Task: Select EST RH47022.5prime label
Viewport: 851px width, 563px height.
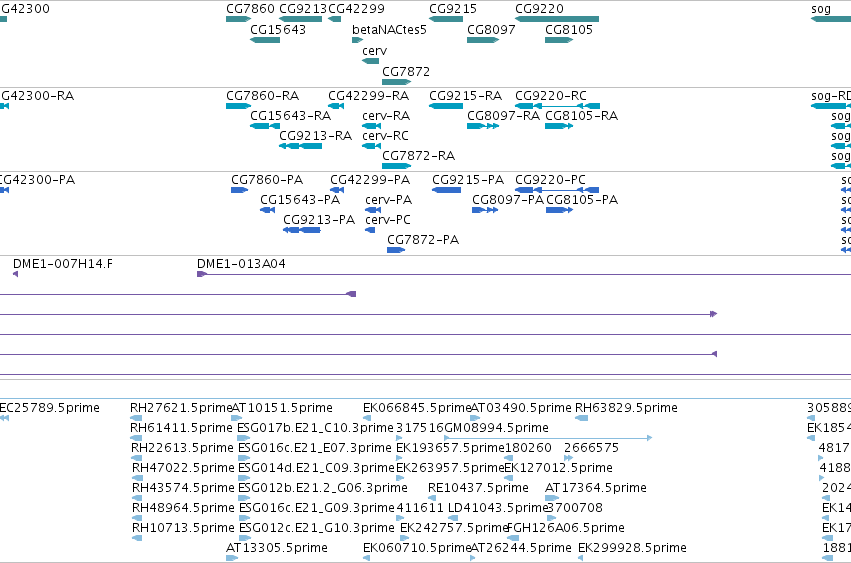Action: 183,469
